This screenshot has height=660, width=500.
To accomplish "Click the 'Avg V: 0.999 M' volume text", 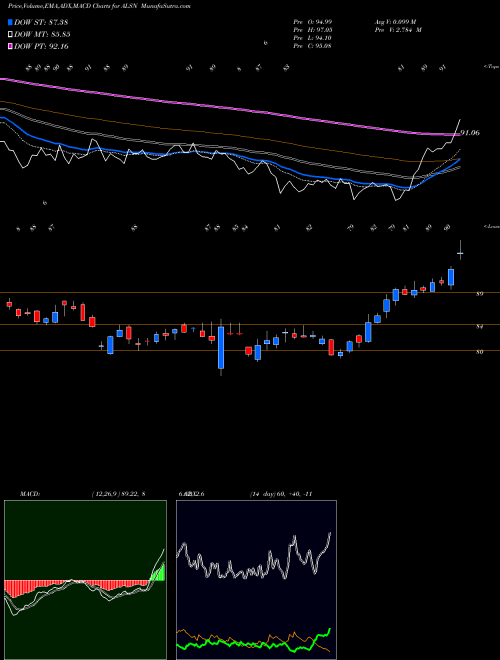I will 398,22.
